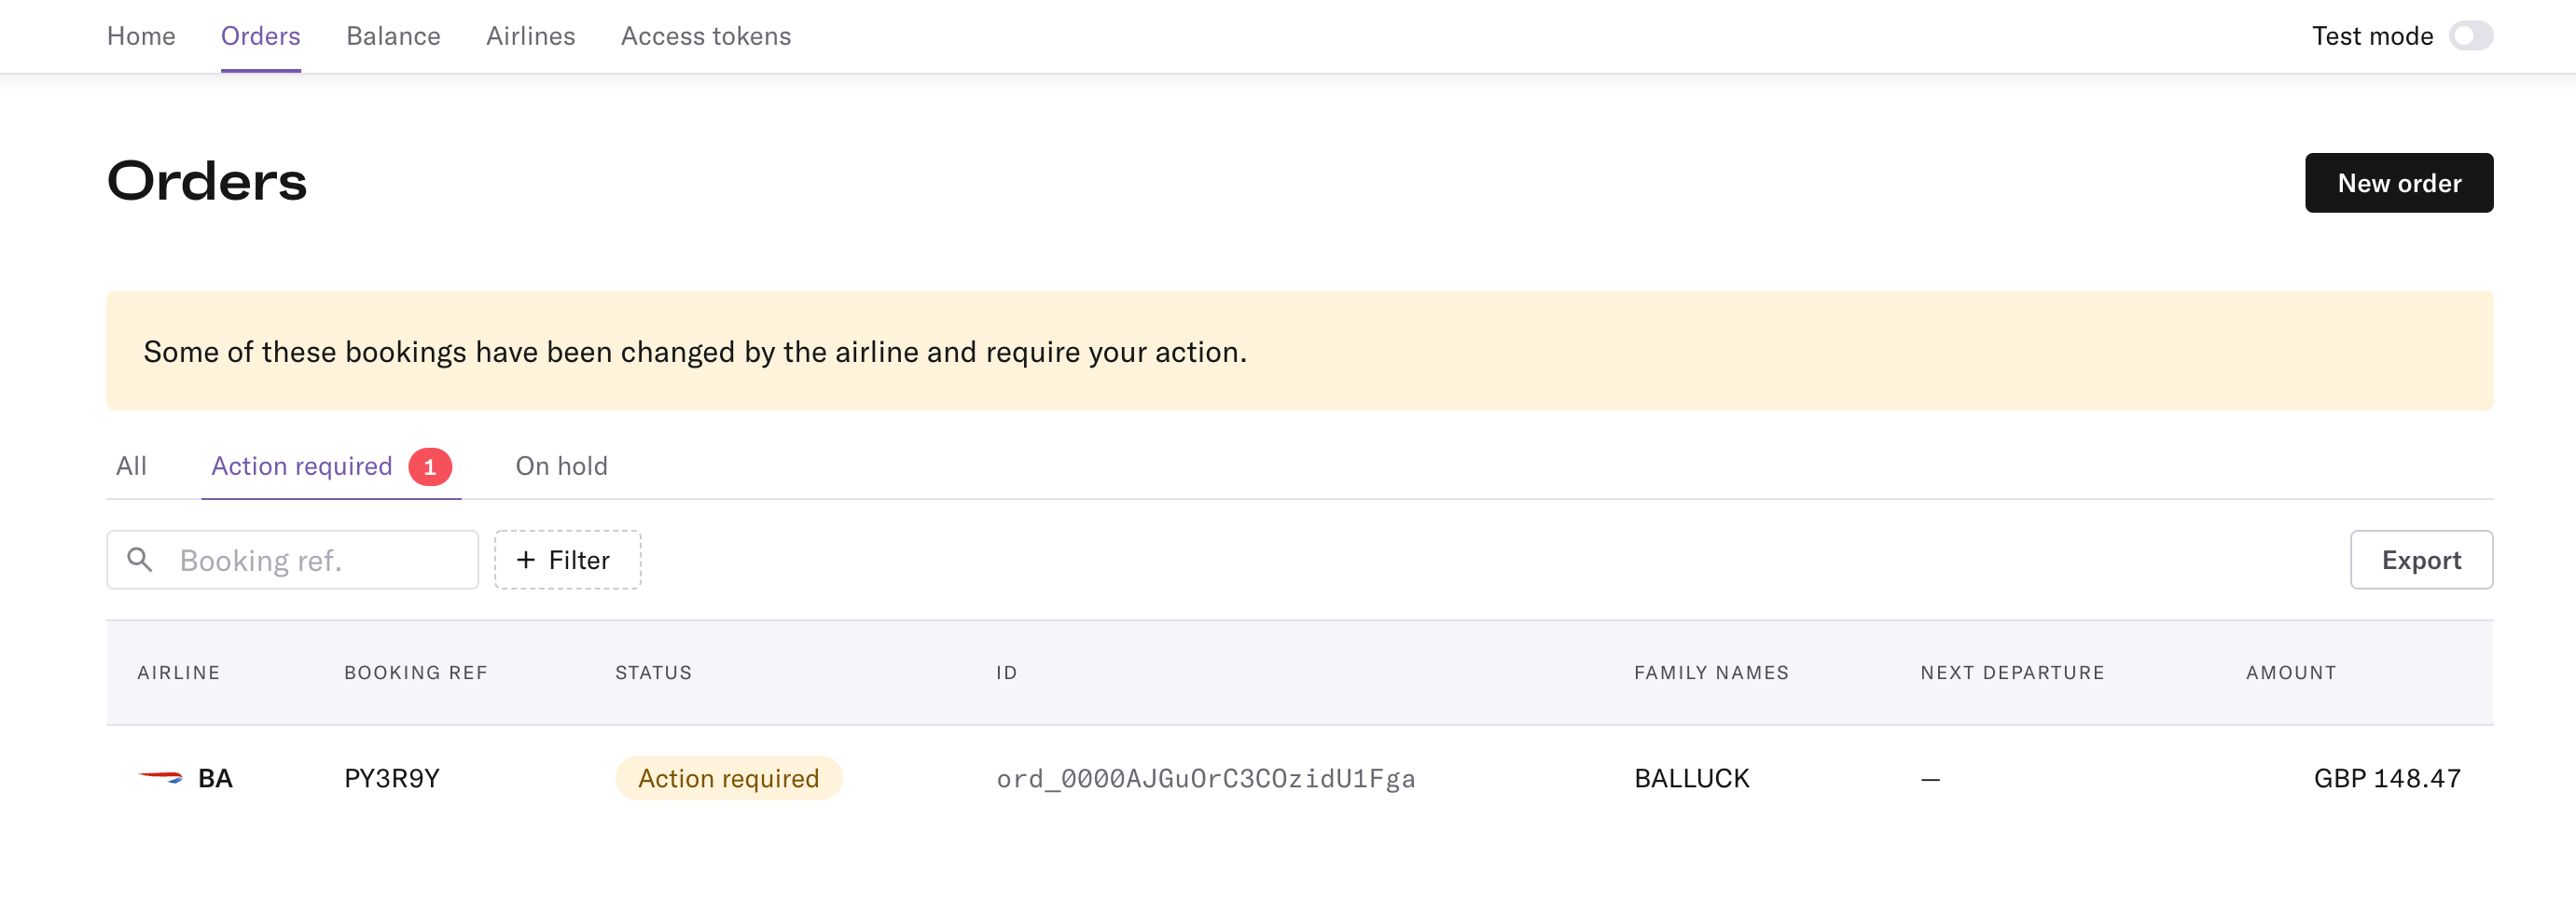This screenshot has width=2576, height=903.
Task: Select the Orders navigation tab
Action: click(261, 36)
